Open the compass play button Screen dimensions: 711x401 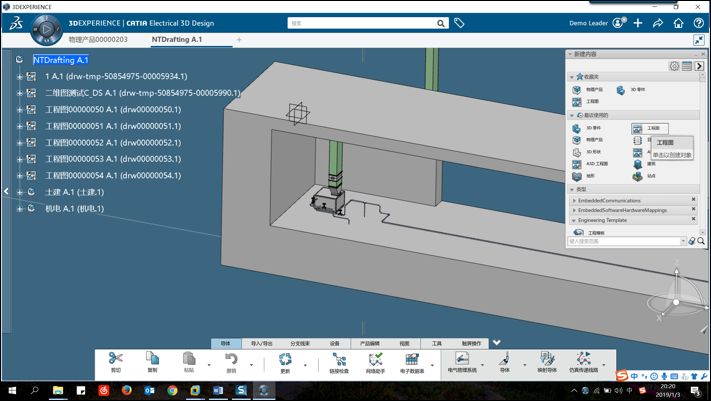pos(46,29)
